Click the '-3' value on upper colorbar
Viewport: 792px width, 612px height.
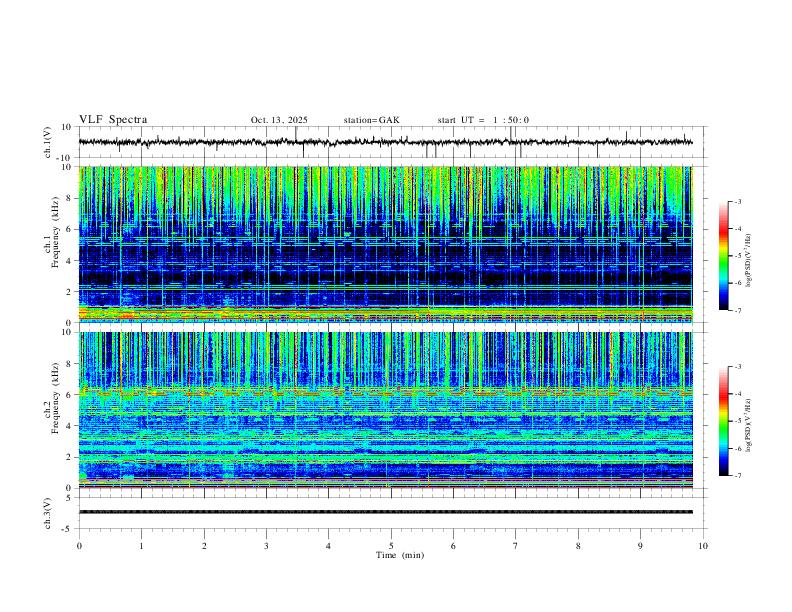(737, 201)
